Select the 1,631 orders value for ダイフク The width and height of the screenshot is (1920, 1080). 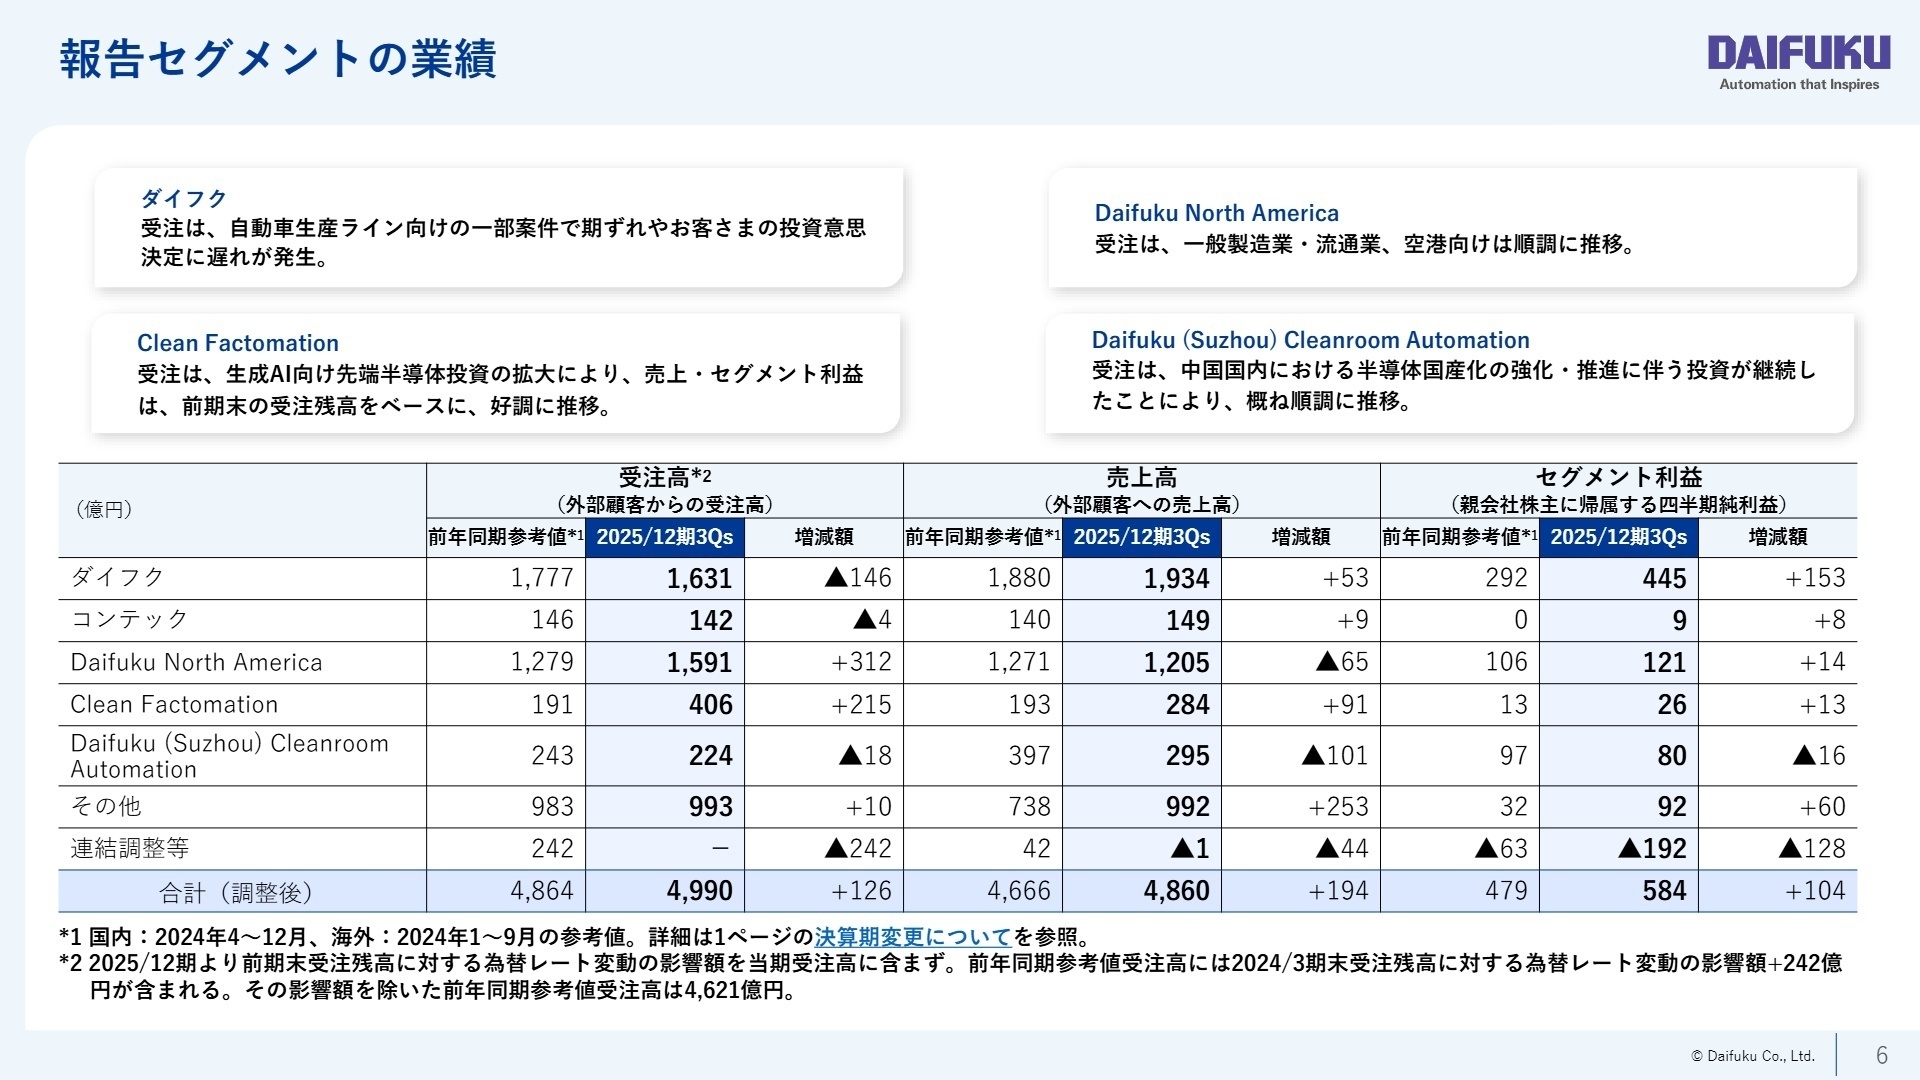pyautogui.click(x=700, y=578)
